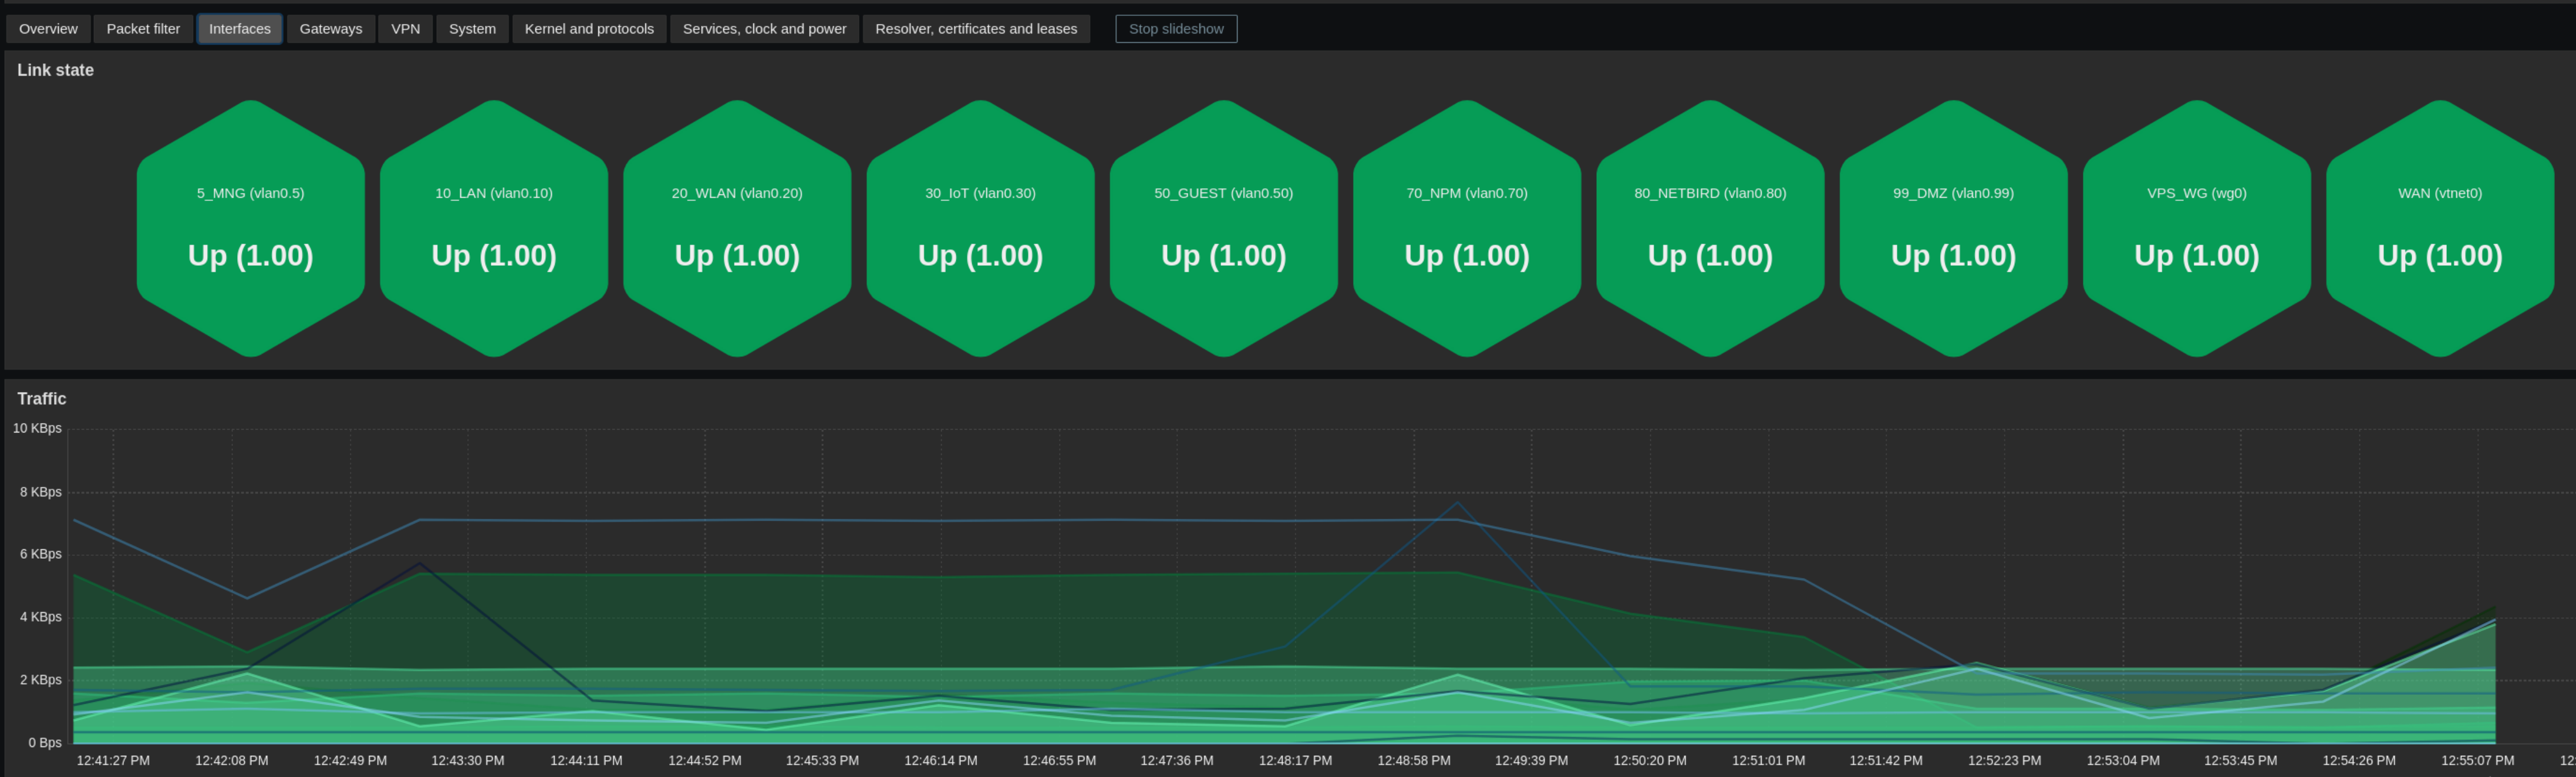Open Resolver, certificates and leases tab
This screenshot has width=2576, height=777.
click(x=976, y=29)
